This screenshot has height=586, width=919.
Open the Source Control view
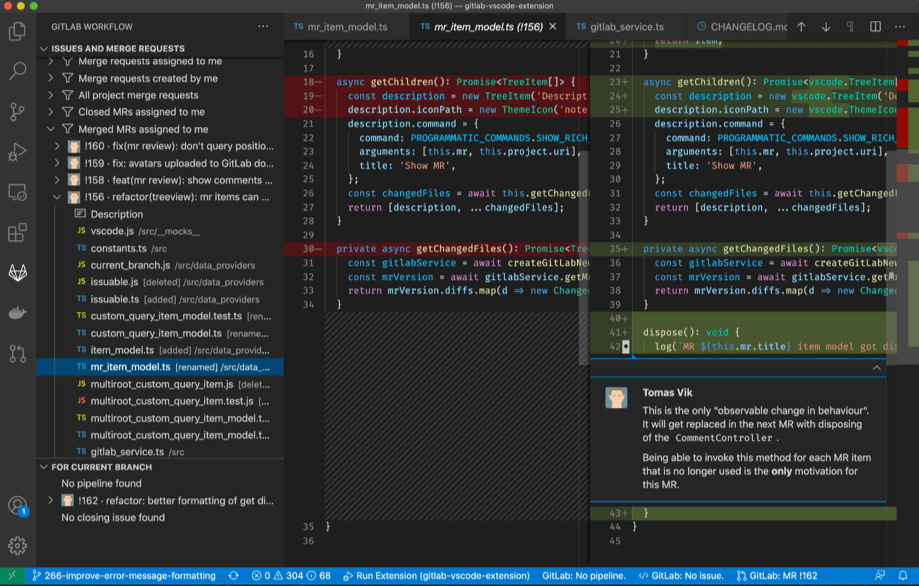(x=16, y=110)
